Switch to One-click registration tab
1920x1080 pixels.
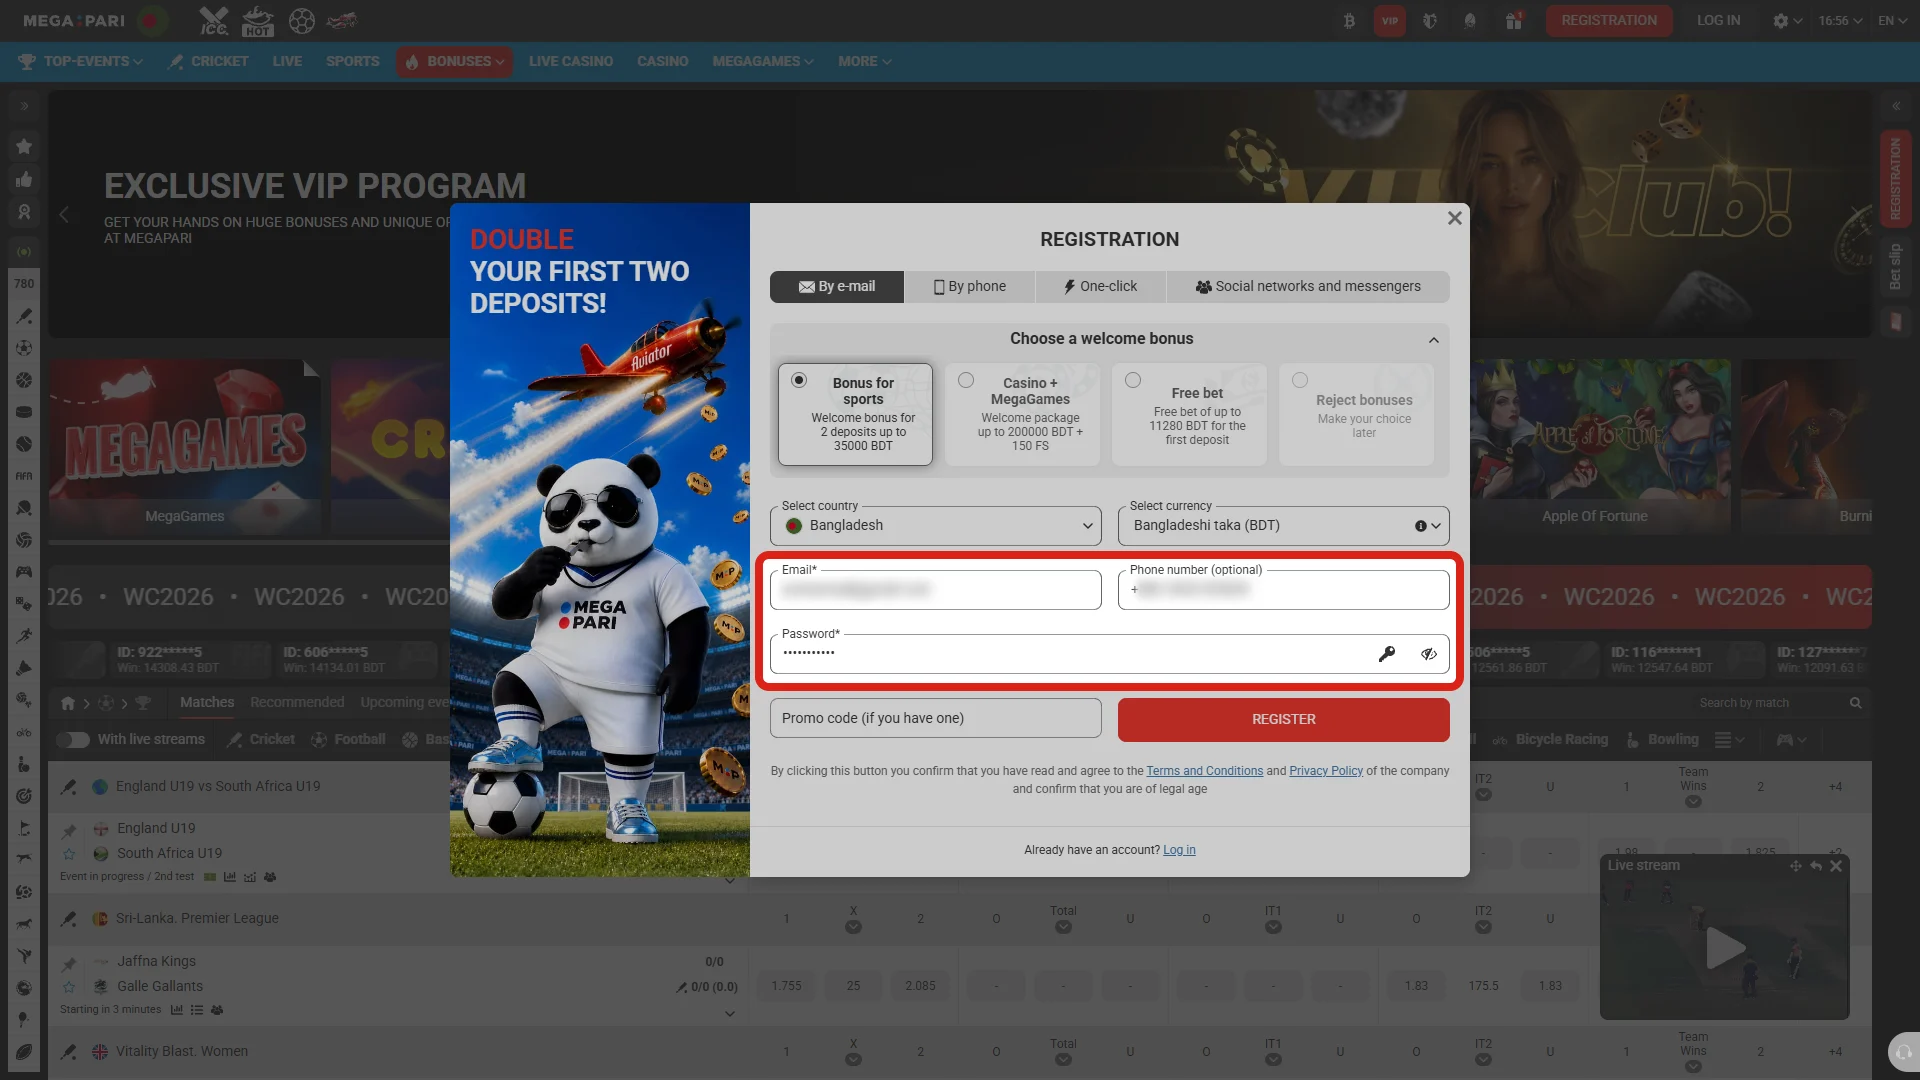(1101, 287)
